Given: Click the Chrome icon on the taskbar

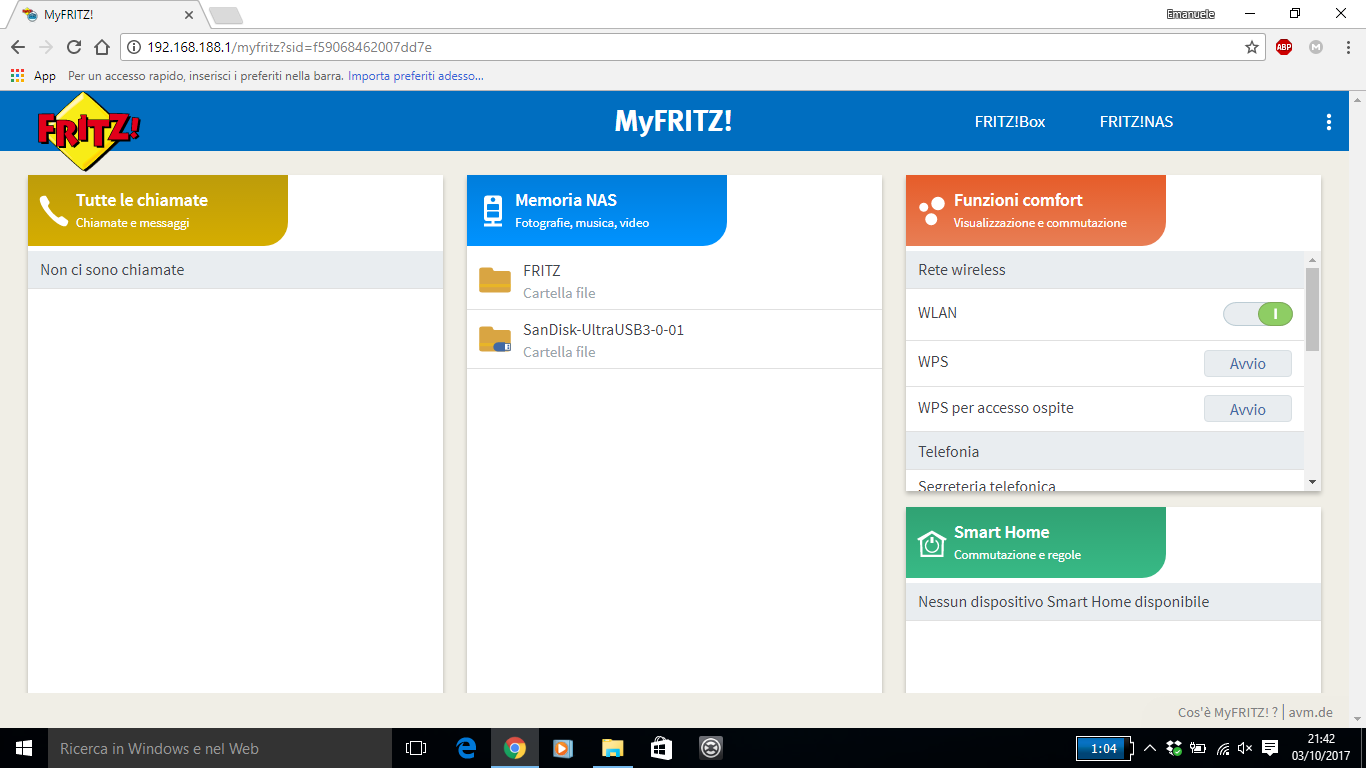Looking at the screenshot, I should click(x=515, y=748).
